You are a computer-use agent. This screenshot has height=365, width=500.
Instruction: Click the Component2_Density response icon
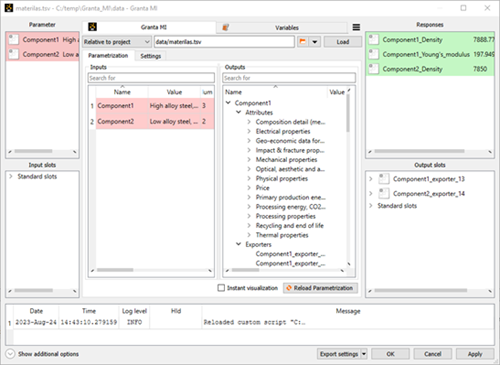point(374,69)
